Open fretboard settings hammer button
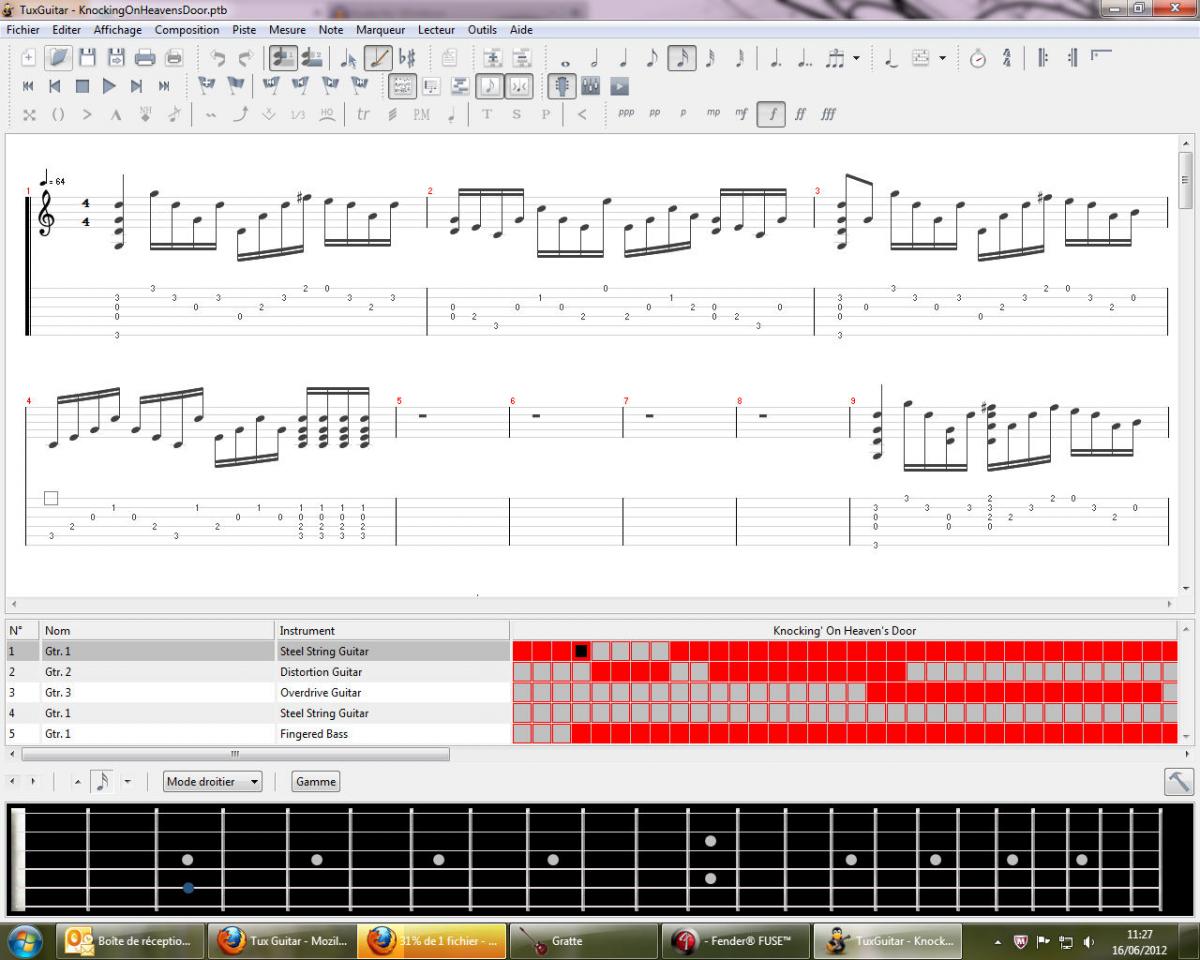The image size is (1200, 960). pyautogui.click(x=1179, y=782)
